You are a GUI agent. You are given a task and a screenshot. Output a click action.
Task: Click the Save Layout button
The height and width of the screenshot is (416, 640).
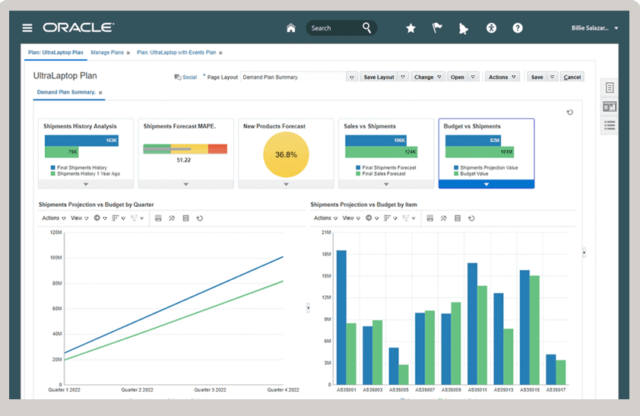(379, 77)
